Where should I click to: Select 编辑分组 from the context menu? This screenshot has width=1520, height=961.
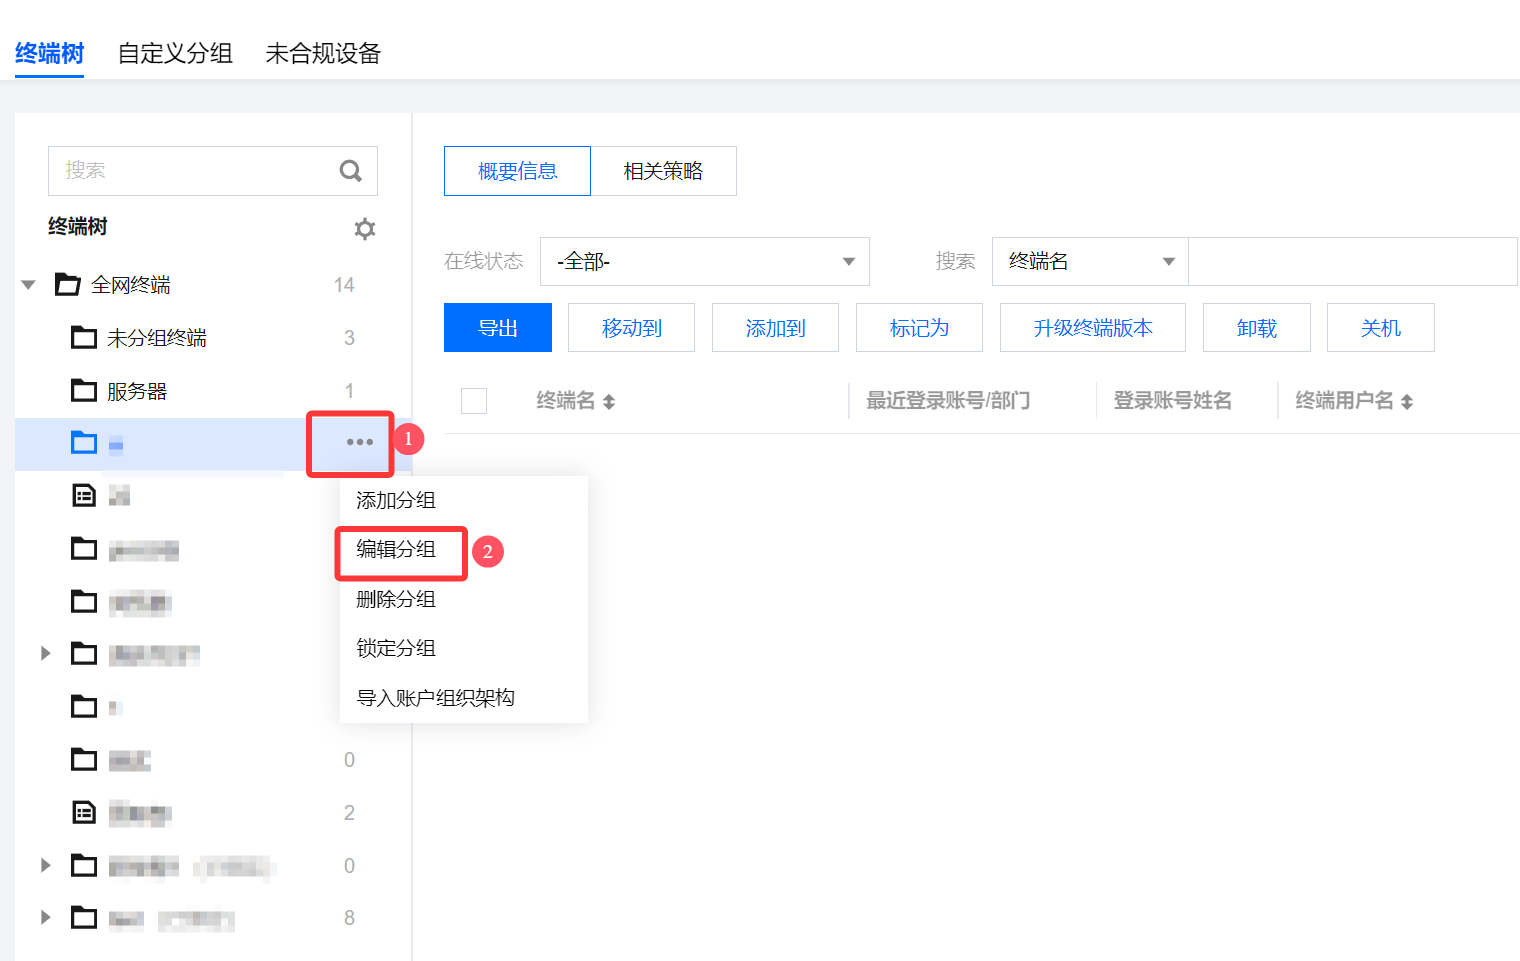[x=396, y=550]
